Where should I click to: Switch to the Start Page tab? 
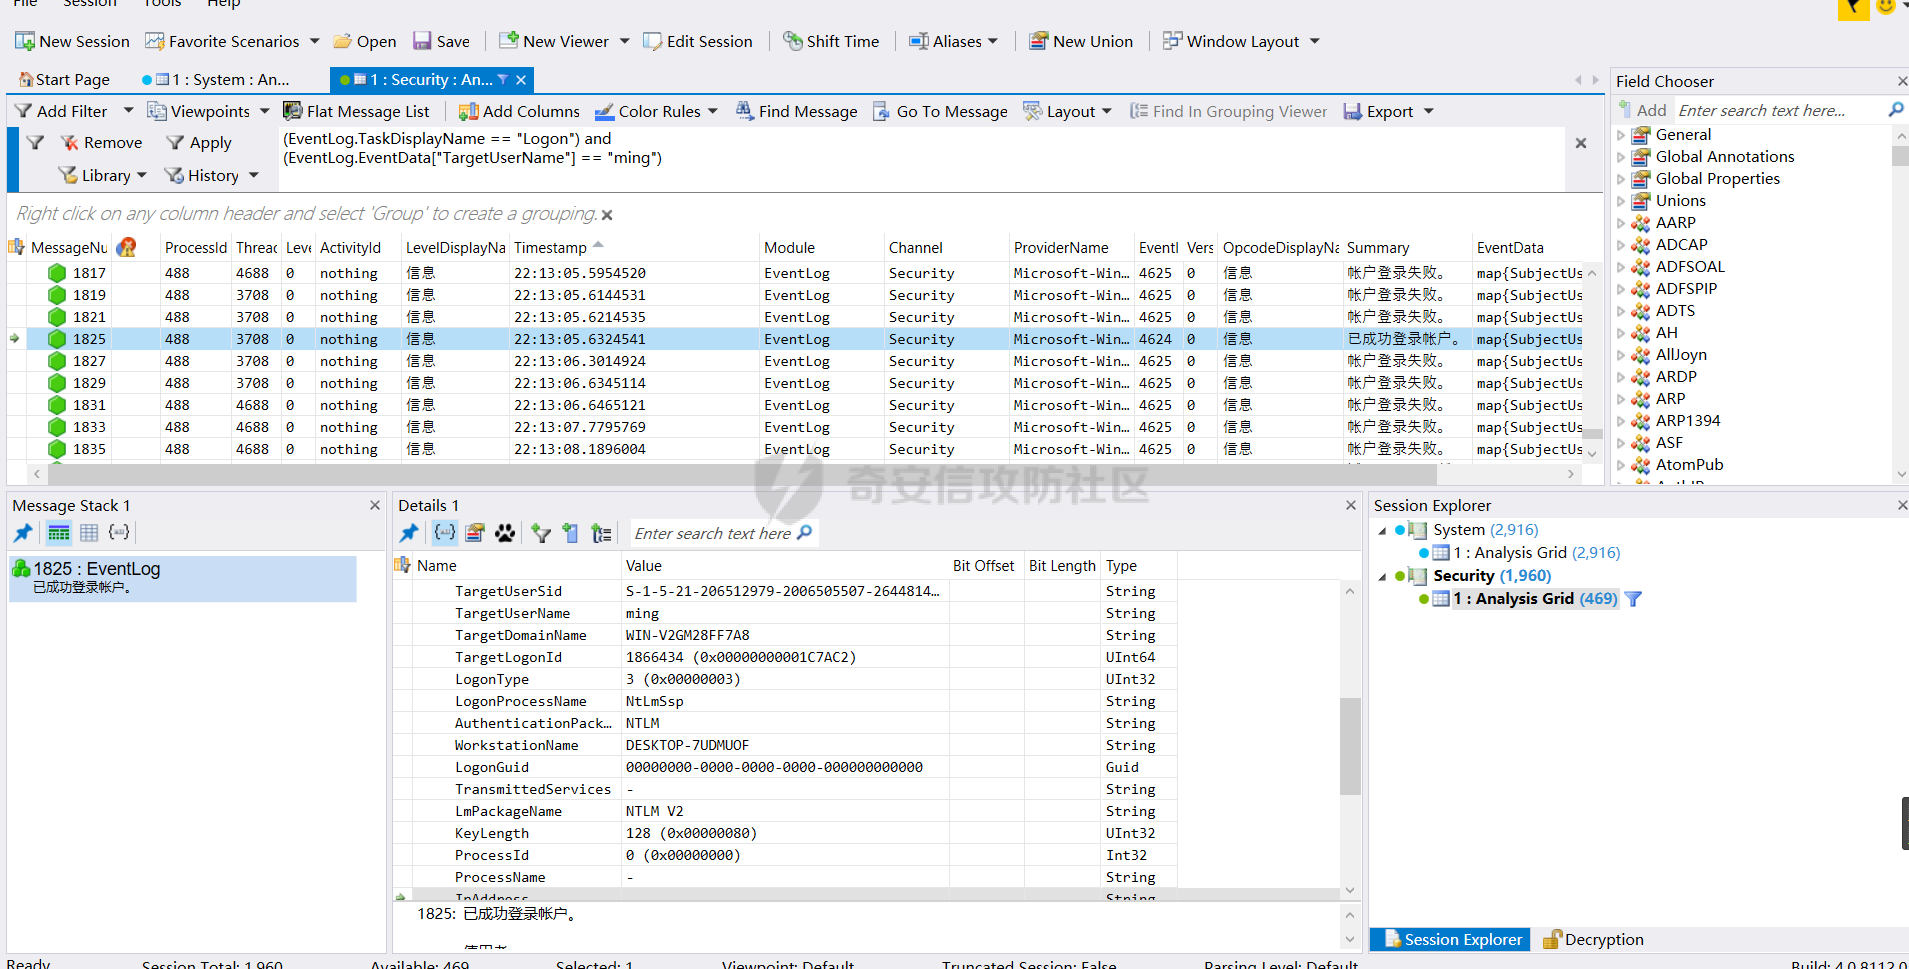click(64, 79)
